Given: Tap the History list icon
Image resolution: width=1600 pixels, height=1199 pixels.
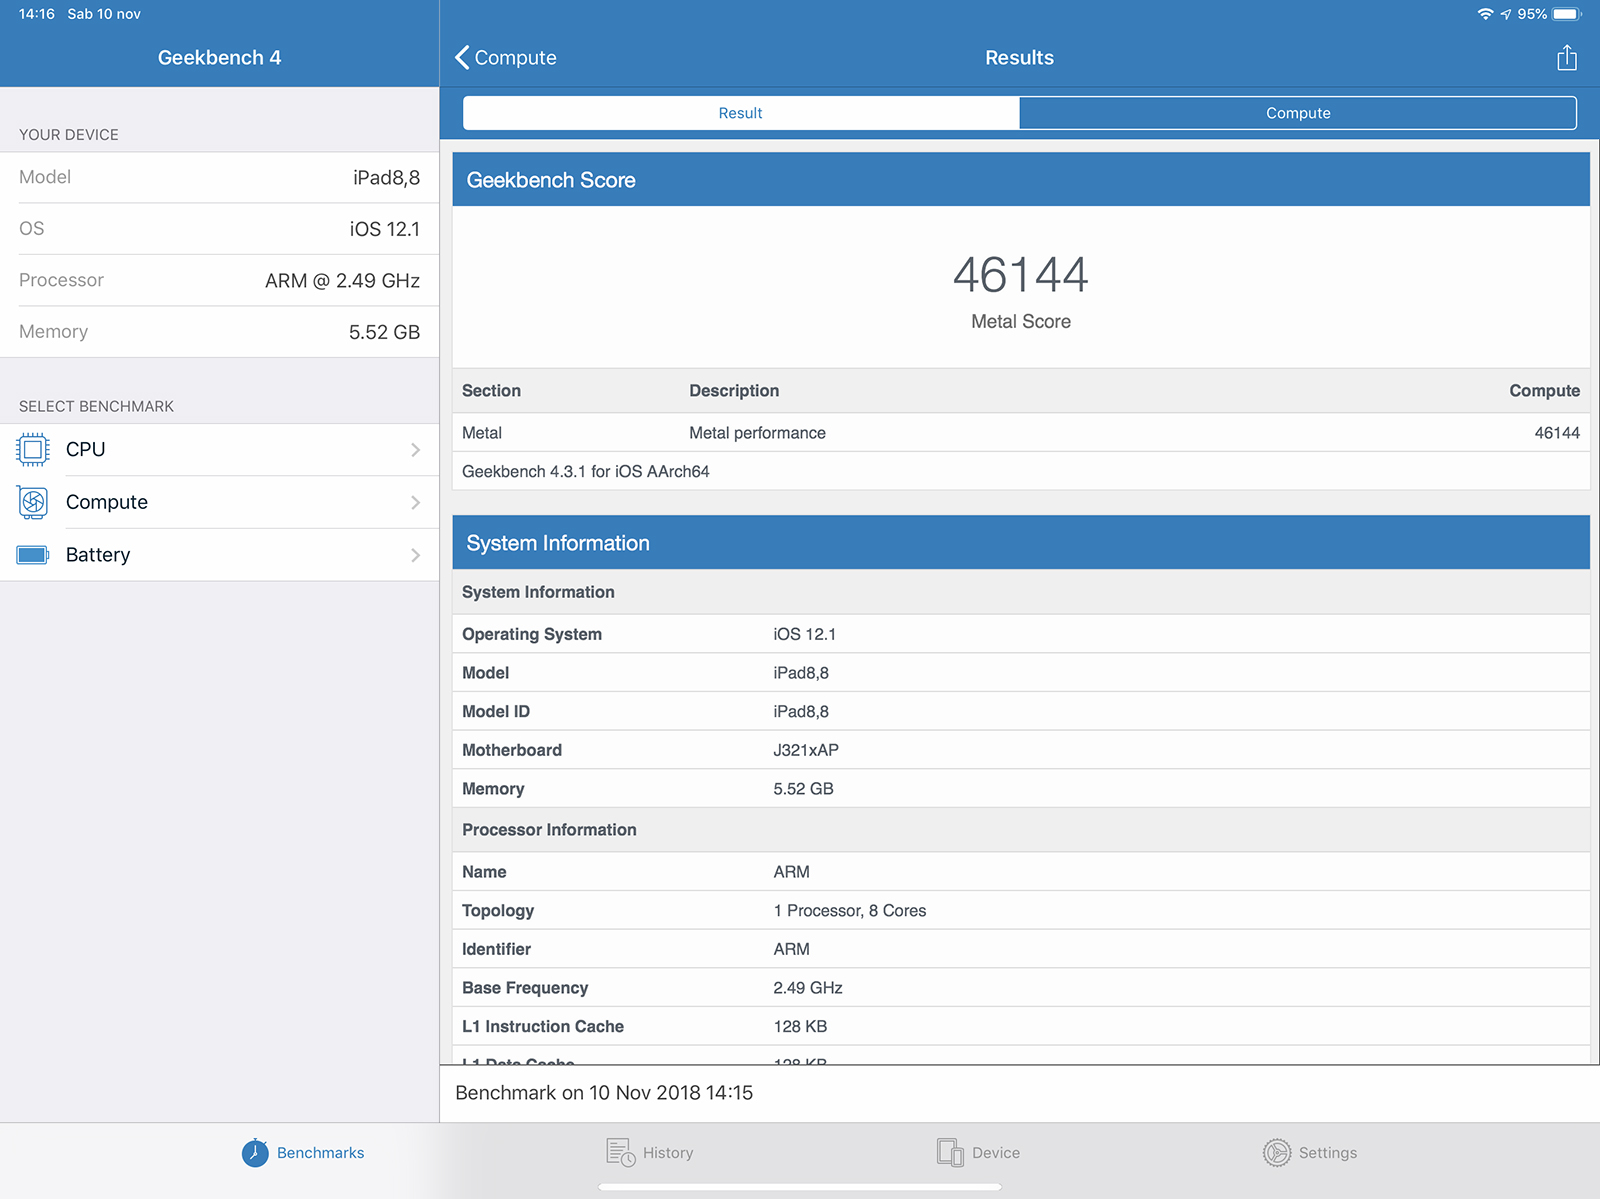Looking at the screenshot, I should pos(620,1153).
